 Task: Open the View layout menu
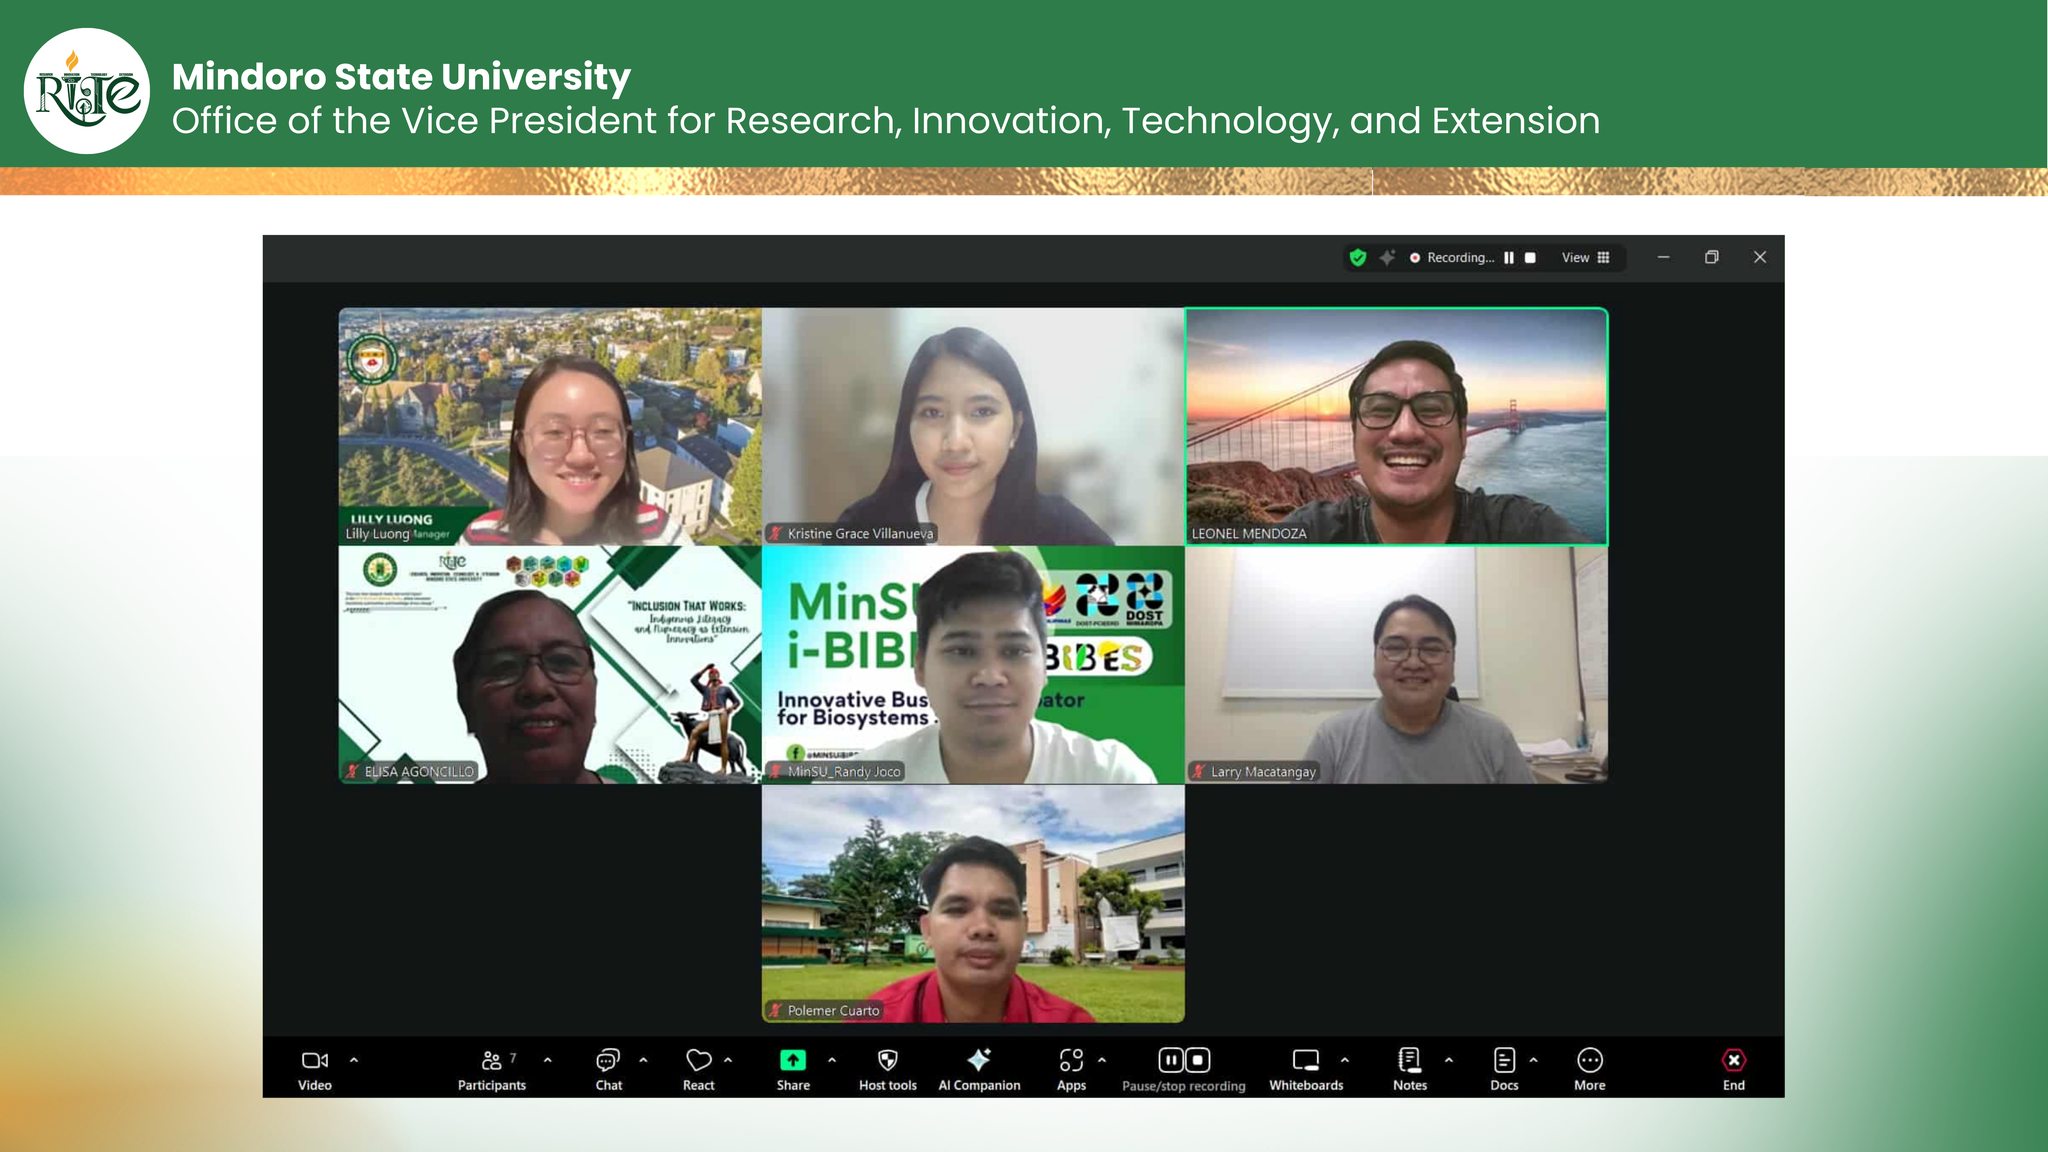(1585, 257)
